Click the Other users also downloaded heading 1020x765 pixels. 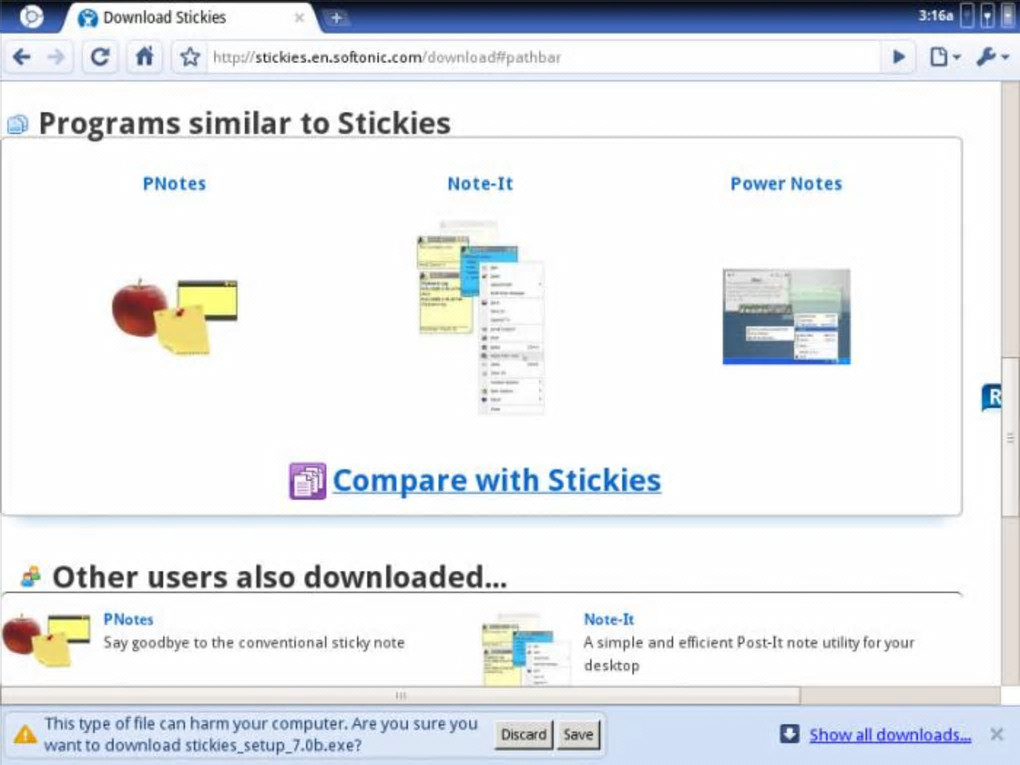280,577
